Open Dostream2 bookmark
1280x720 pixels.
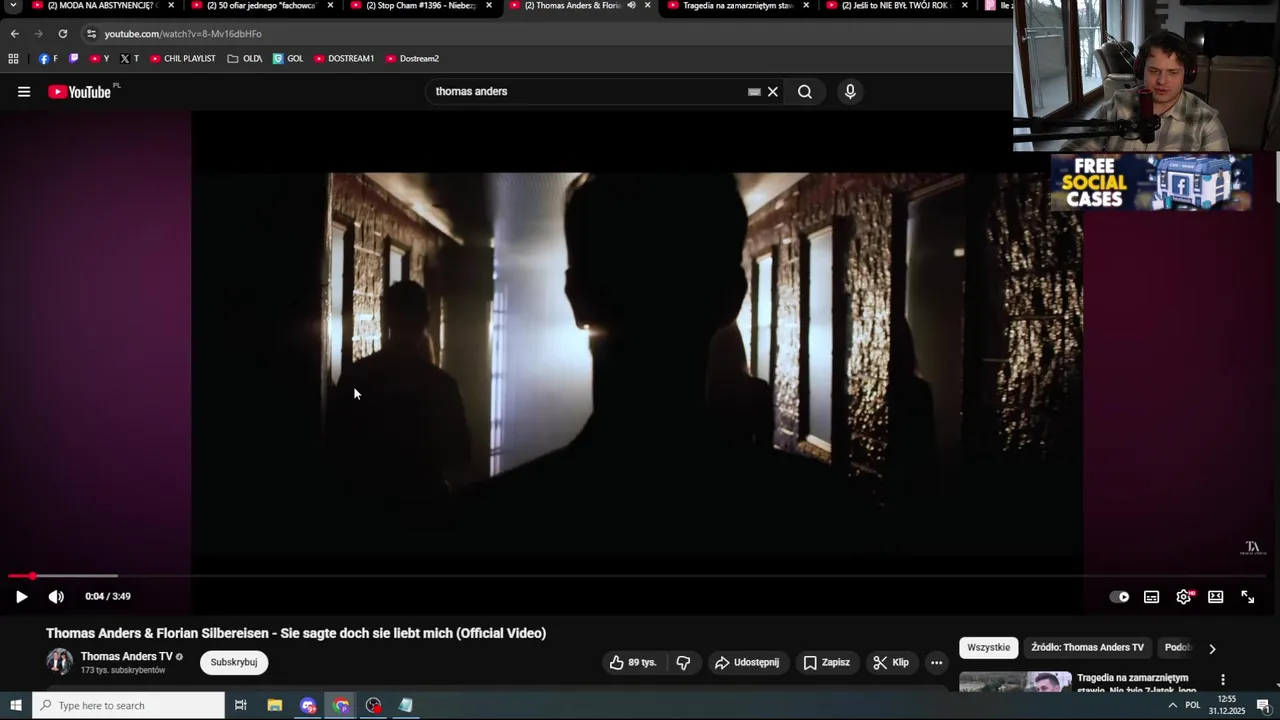click(412, 59)
